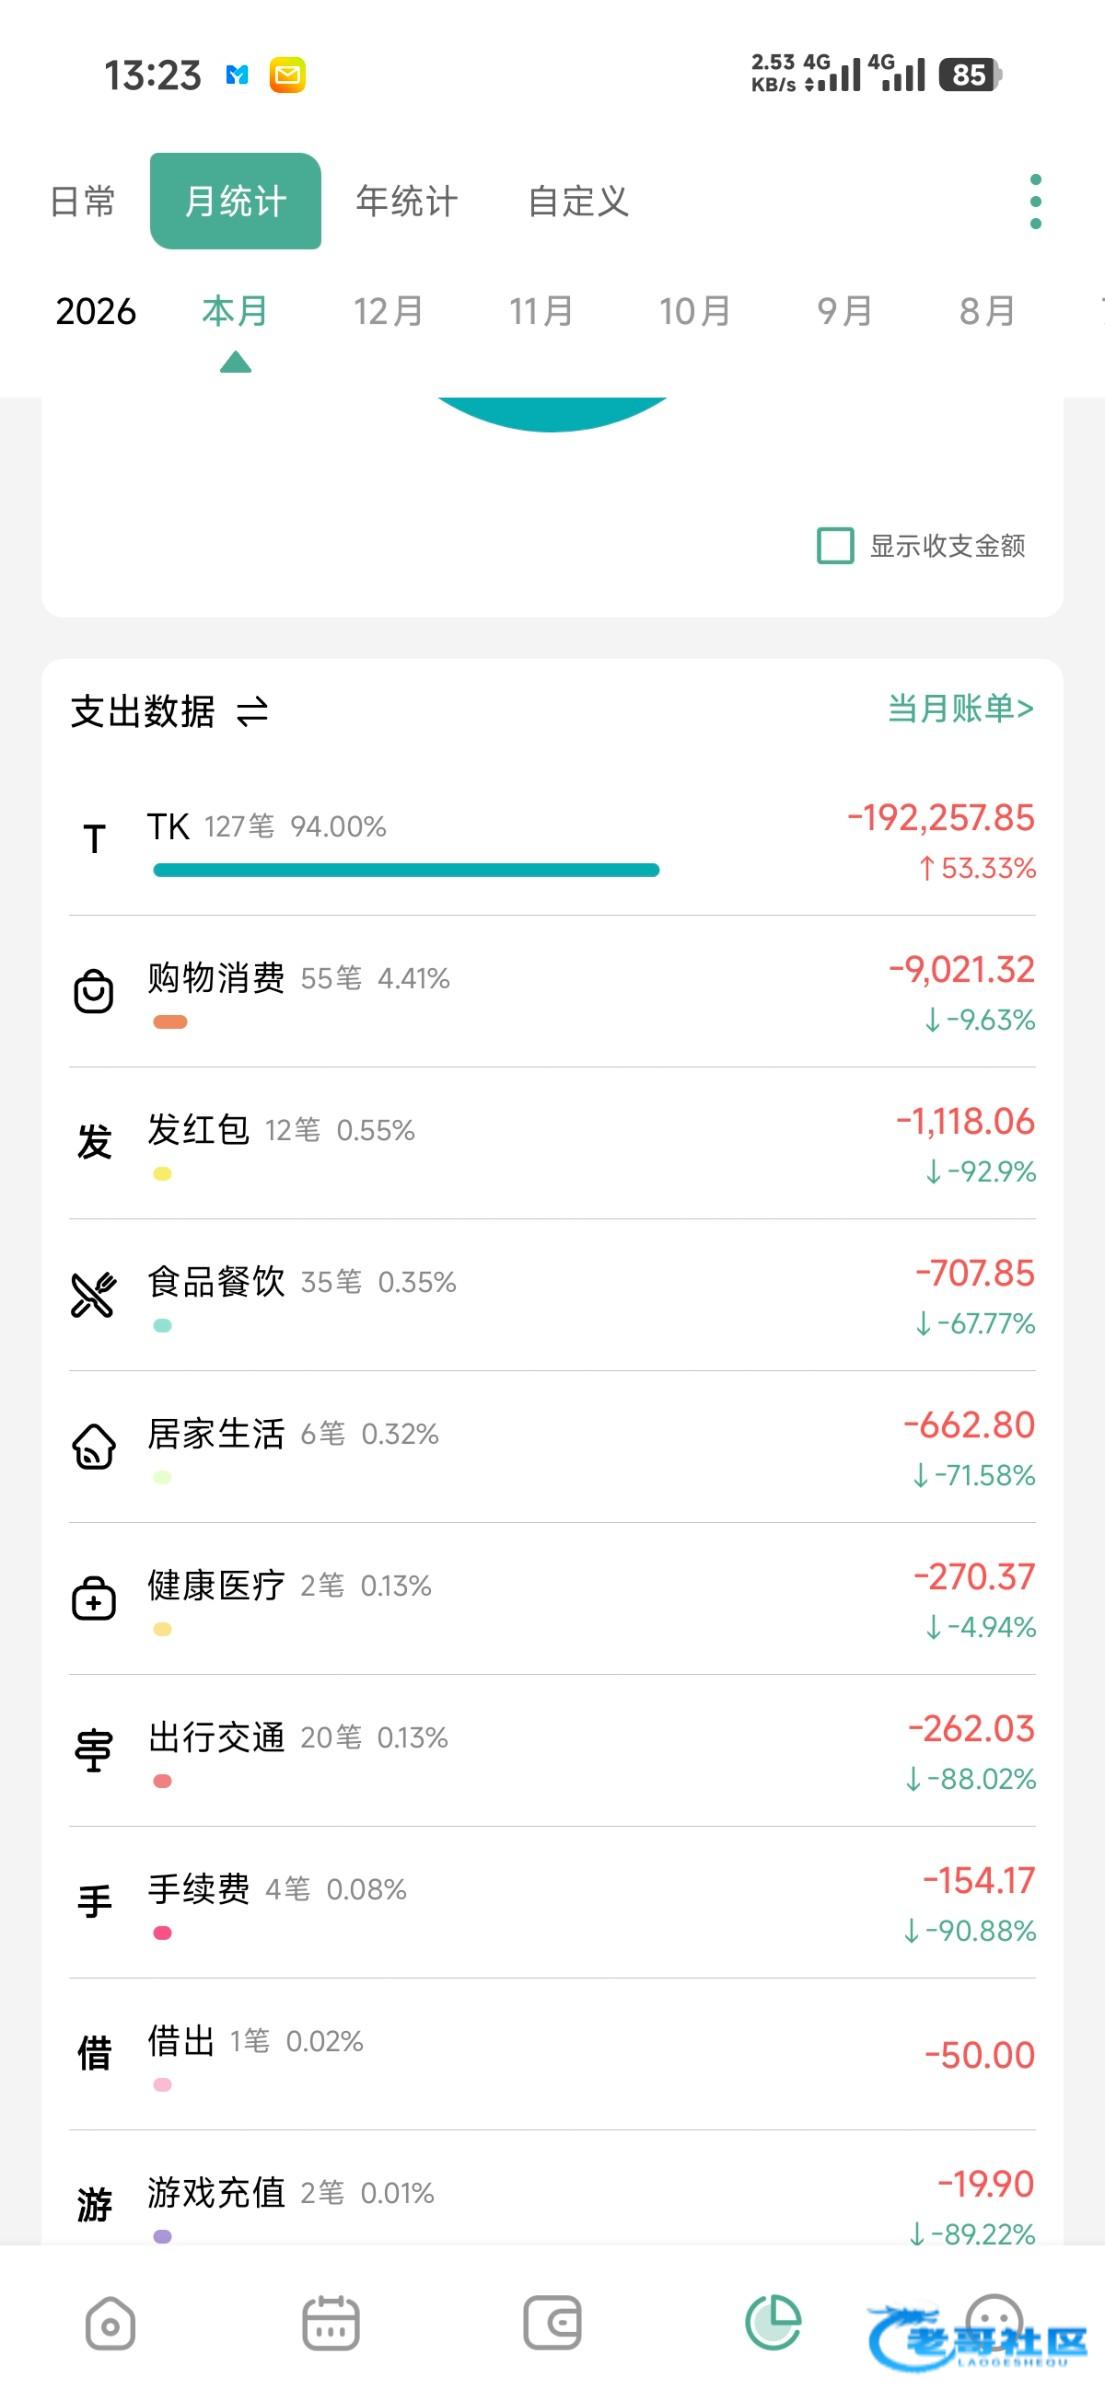Tap the signpost icon for 出行交通
This screenshot has height=2400, width=1105.
94,1750
